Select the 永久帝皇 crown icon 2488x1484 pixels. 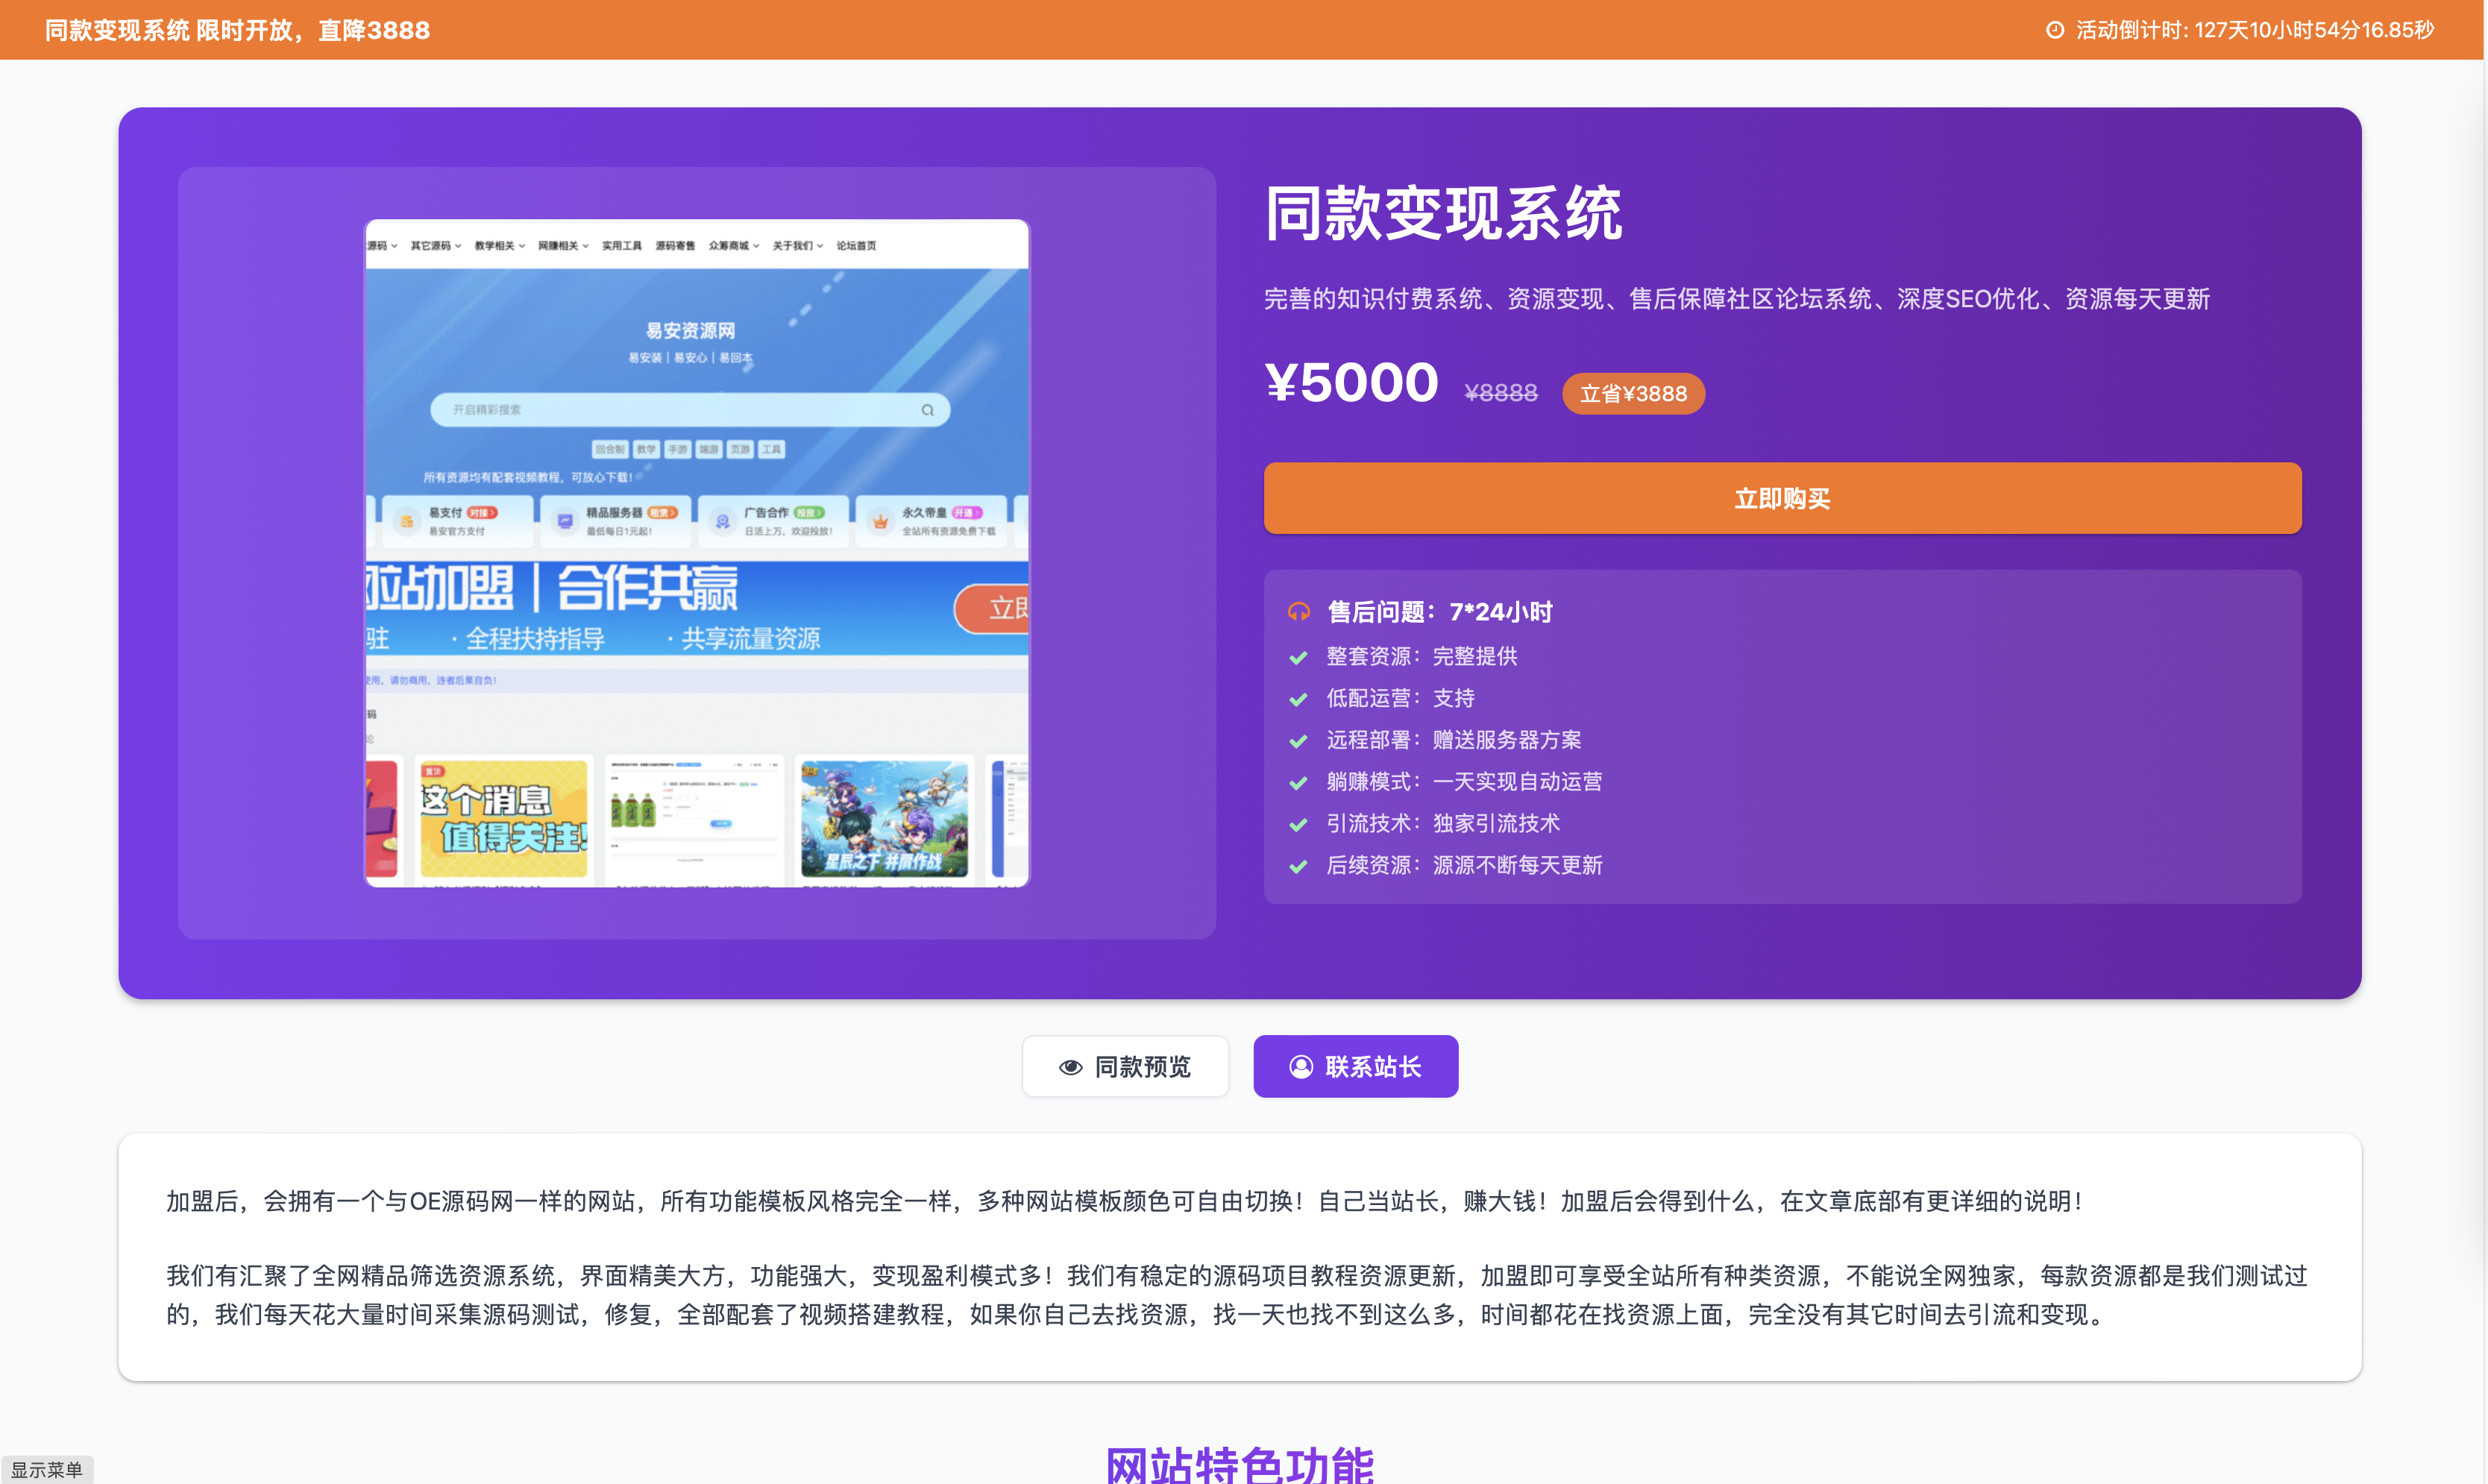click(881, 523)
